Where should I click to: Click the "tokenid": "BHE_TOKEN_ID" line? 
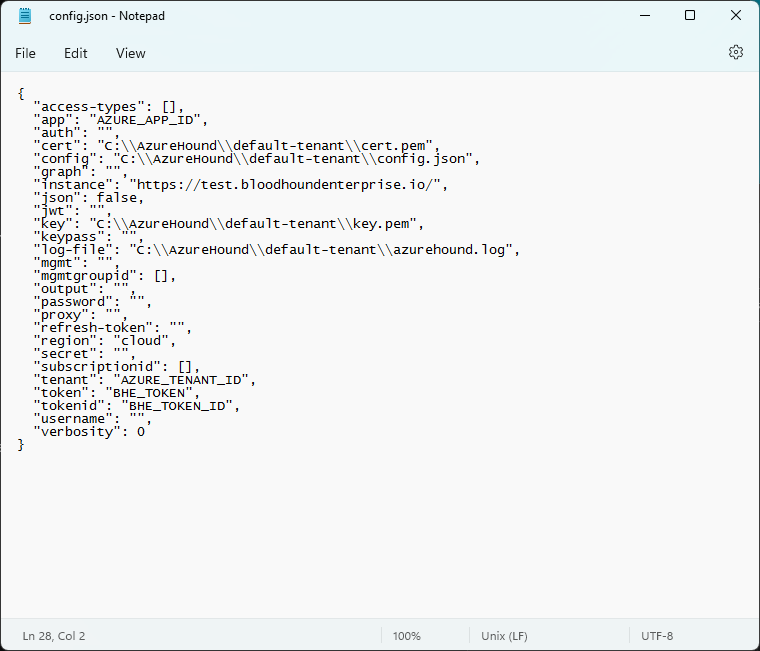tap(137, 406)
